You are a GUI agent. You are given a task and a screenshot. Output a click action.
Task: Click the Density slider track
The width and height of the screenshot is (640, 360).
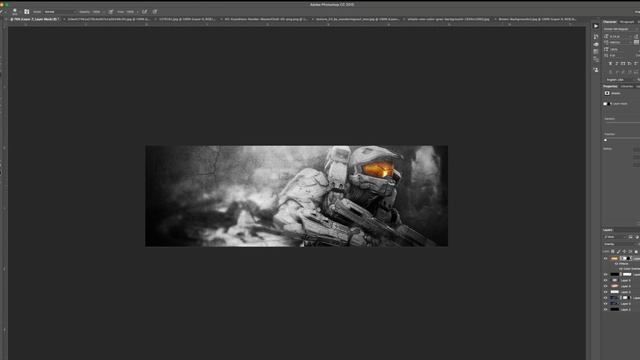pyautogui.click(x=622, y=123)
